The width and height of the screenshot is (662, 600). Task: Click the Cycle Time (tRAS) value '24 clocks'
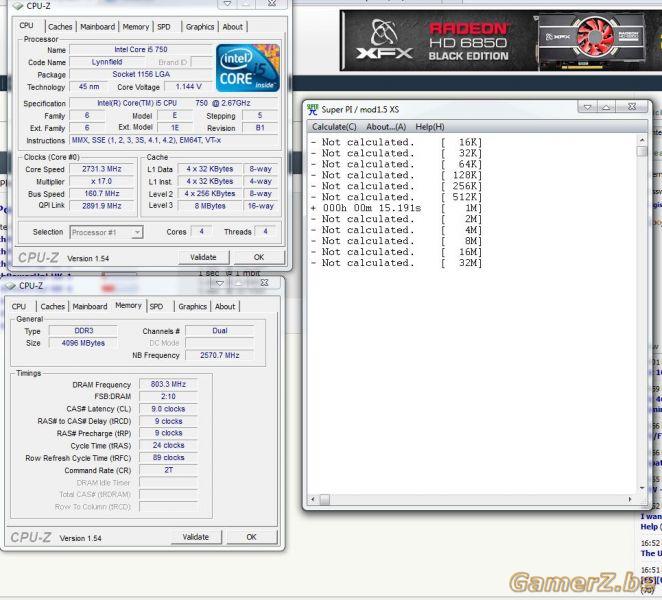coord(168,445)
